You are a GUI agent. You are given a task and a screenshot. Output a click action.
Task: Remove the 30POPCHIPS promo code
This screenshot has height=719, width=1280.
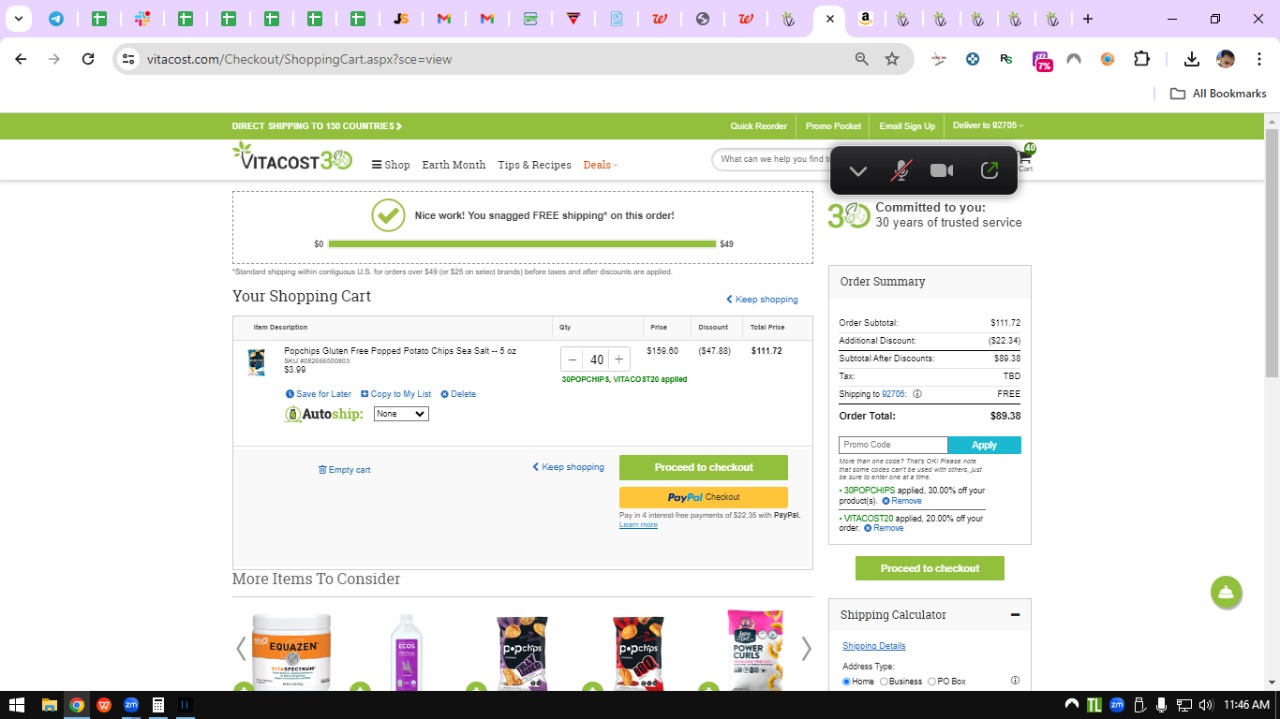902,501
